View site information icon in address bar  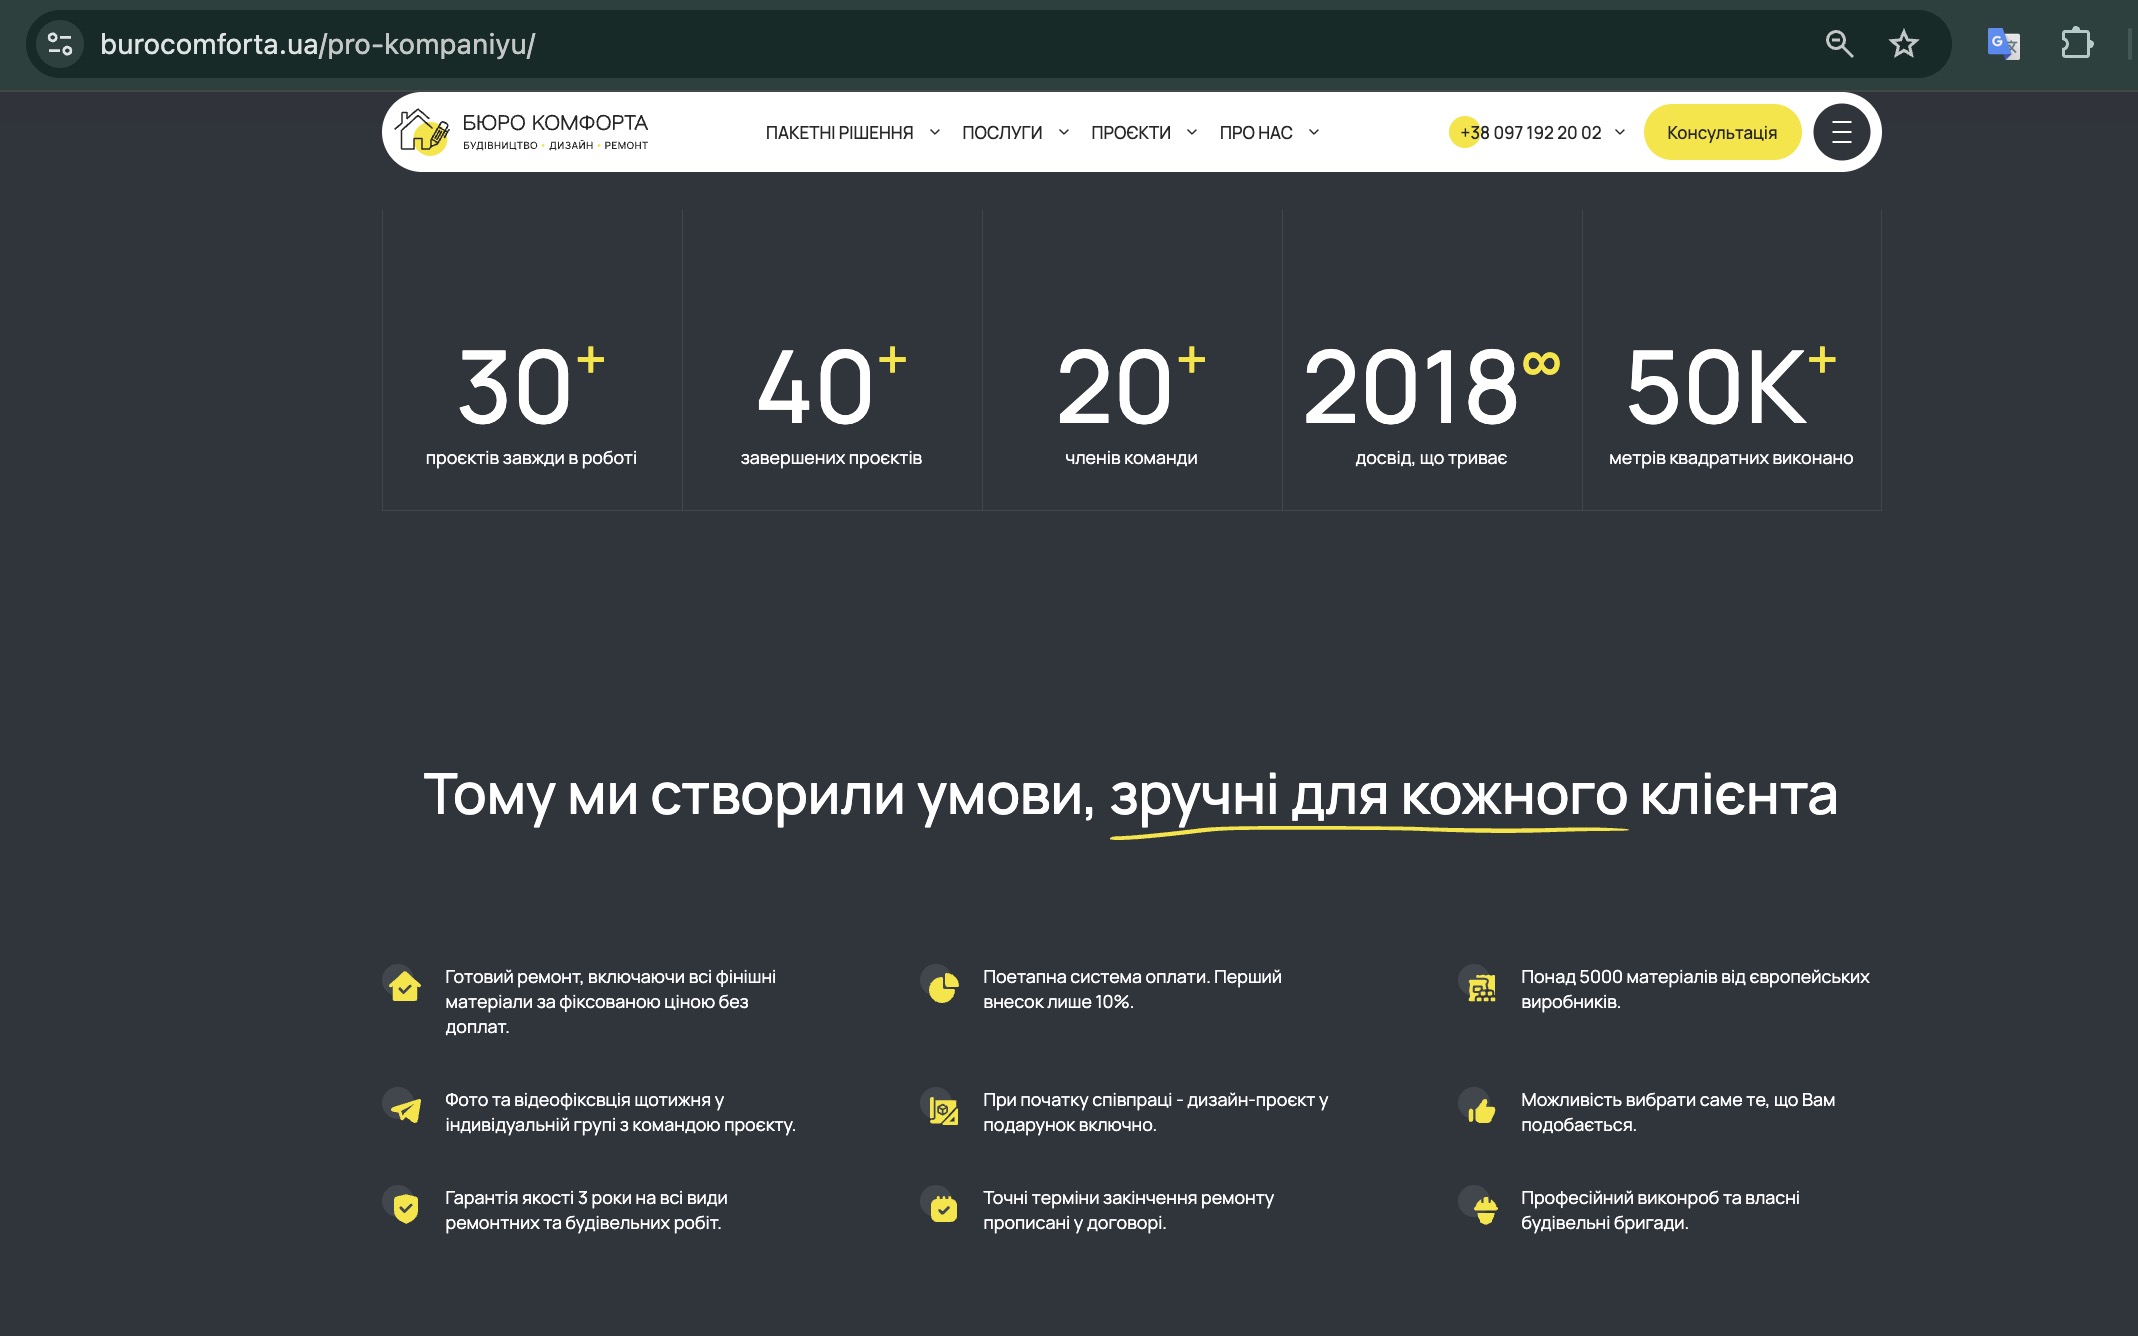[60, 44]
